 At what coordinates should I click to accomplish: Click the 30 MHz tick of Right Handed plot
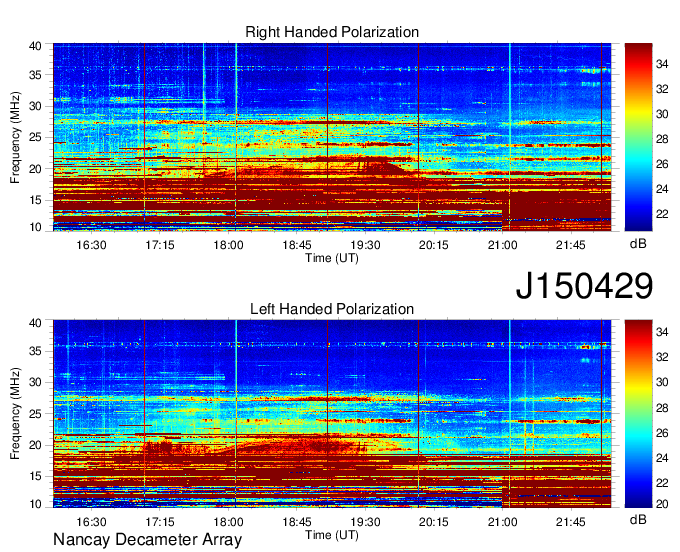coord(35,106)
